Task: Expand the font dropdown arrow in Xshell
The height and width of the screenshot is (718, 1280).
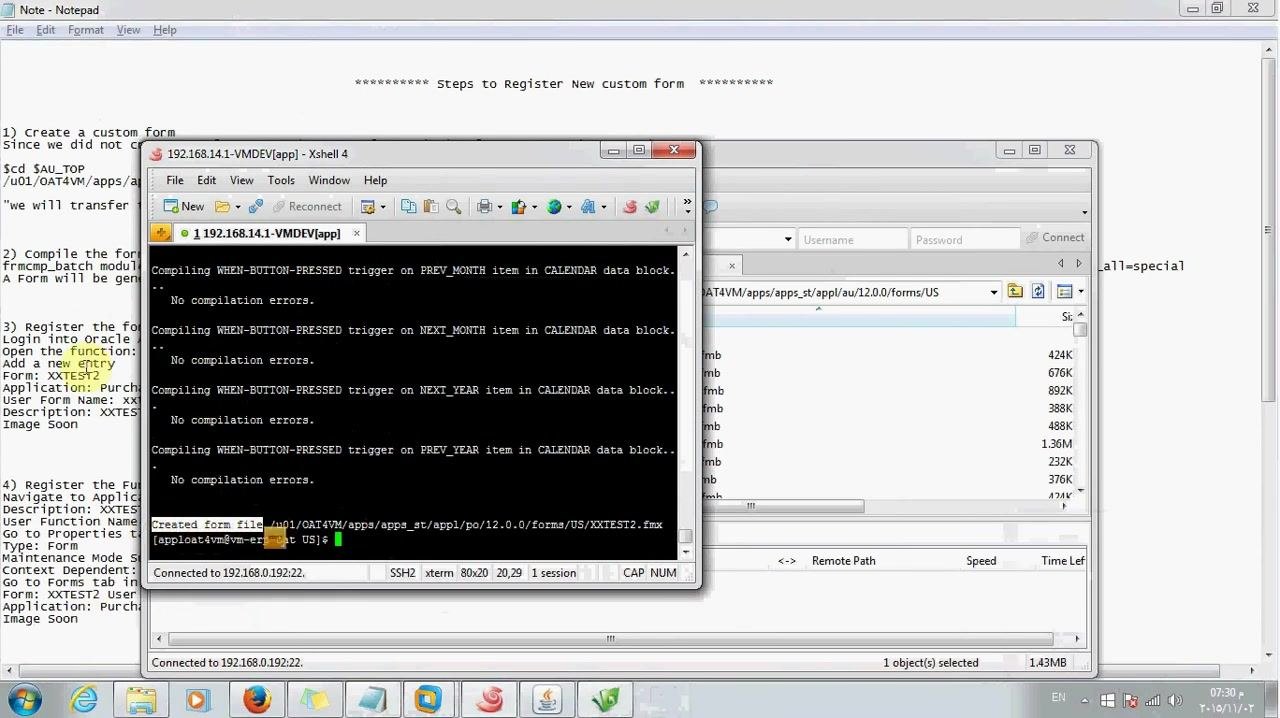Action: pos(603,207)
